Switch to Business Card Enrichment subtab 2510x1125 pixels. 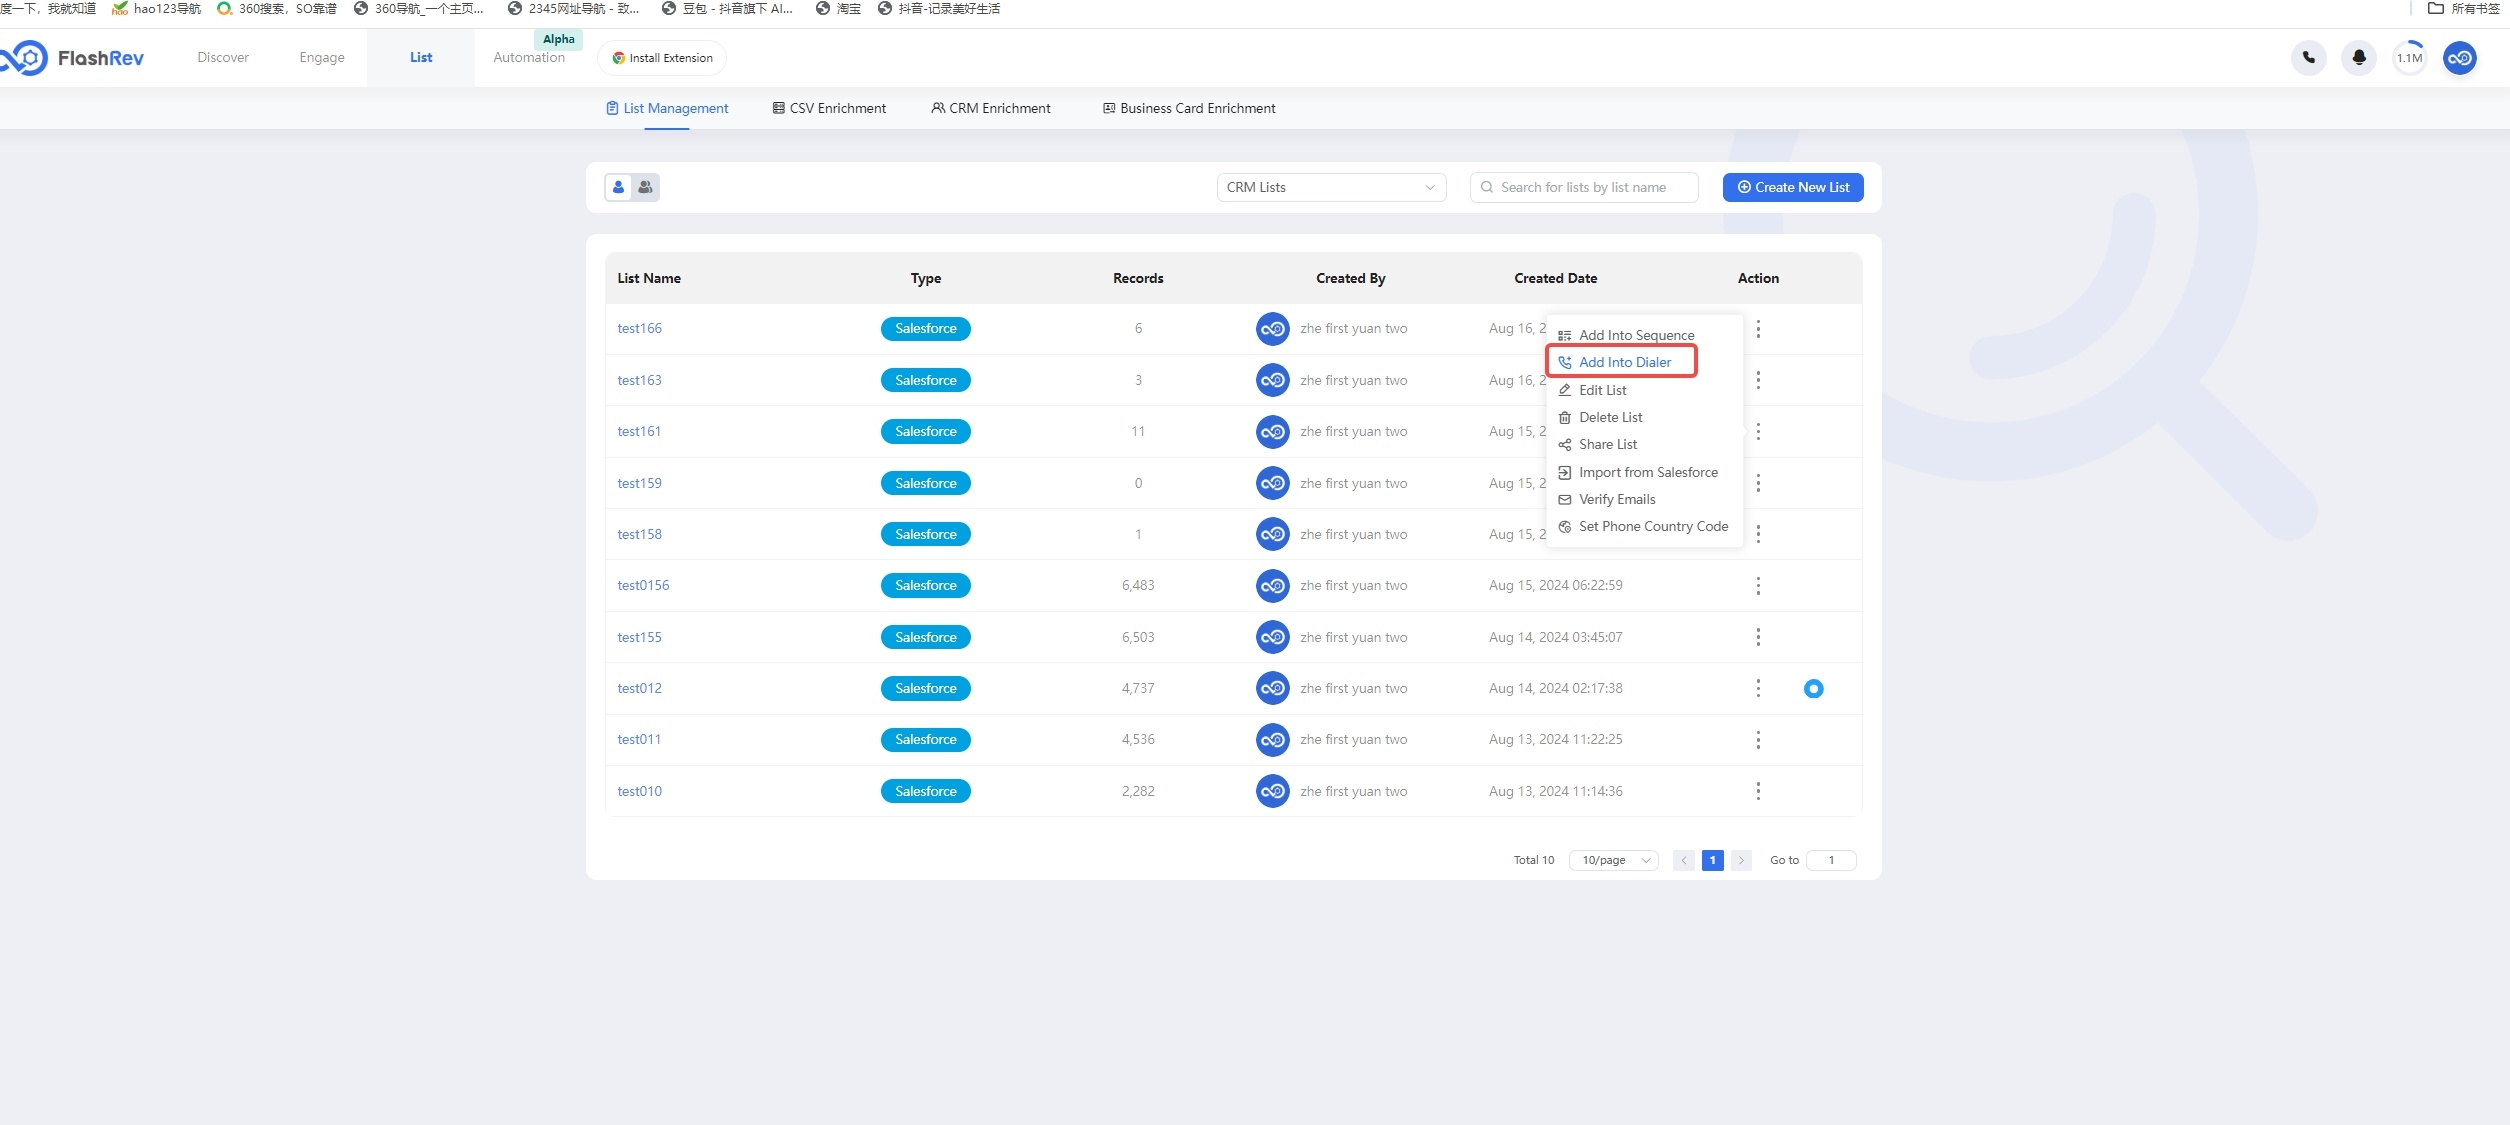1189,108
